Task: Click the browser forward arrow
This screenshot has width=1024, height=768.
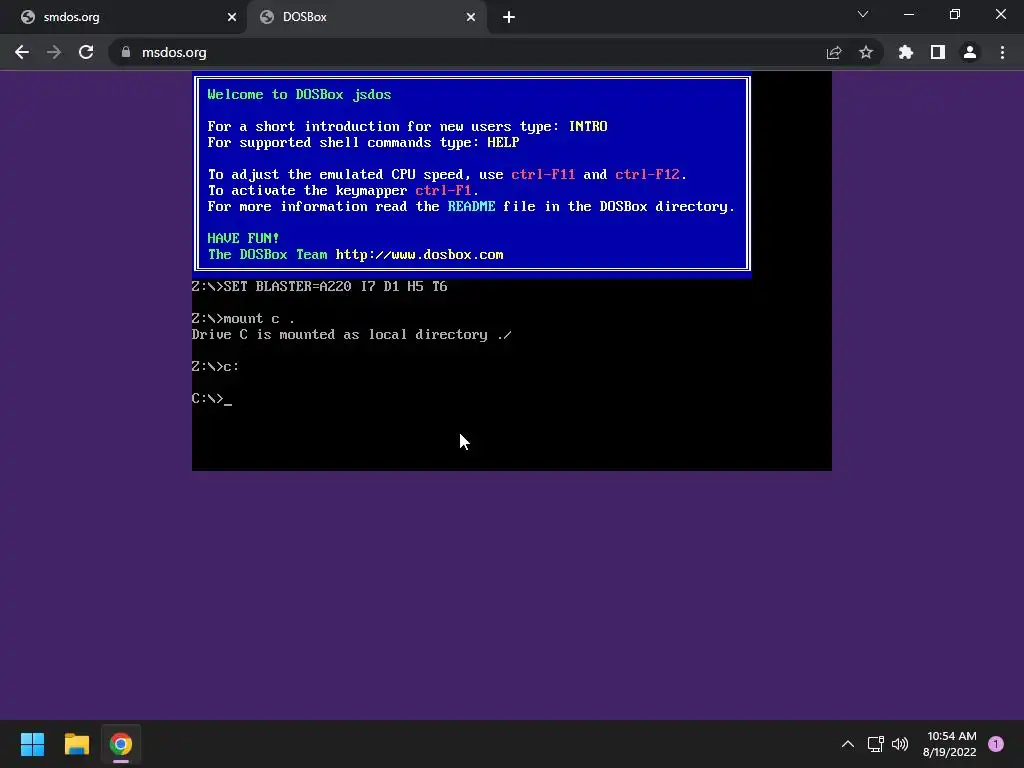Action: [54, 52]
